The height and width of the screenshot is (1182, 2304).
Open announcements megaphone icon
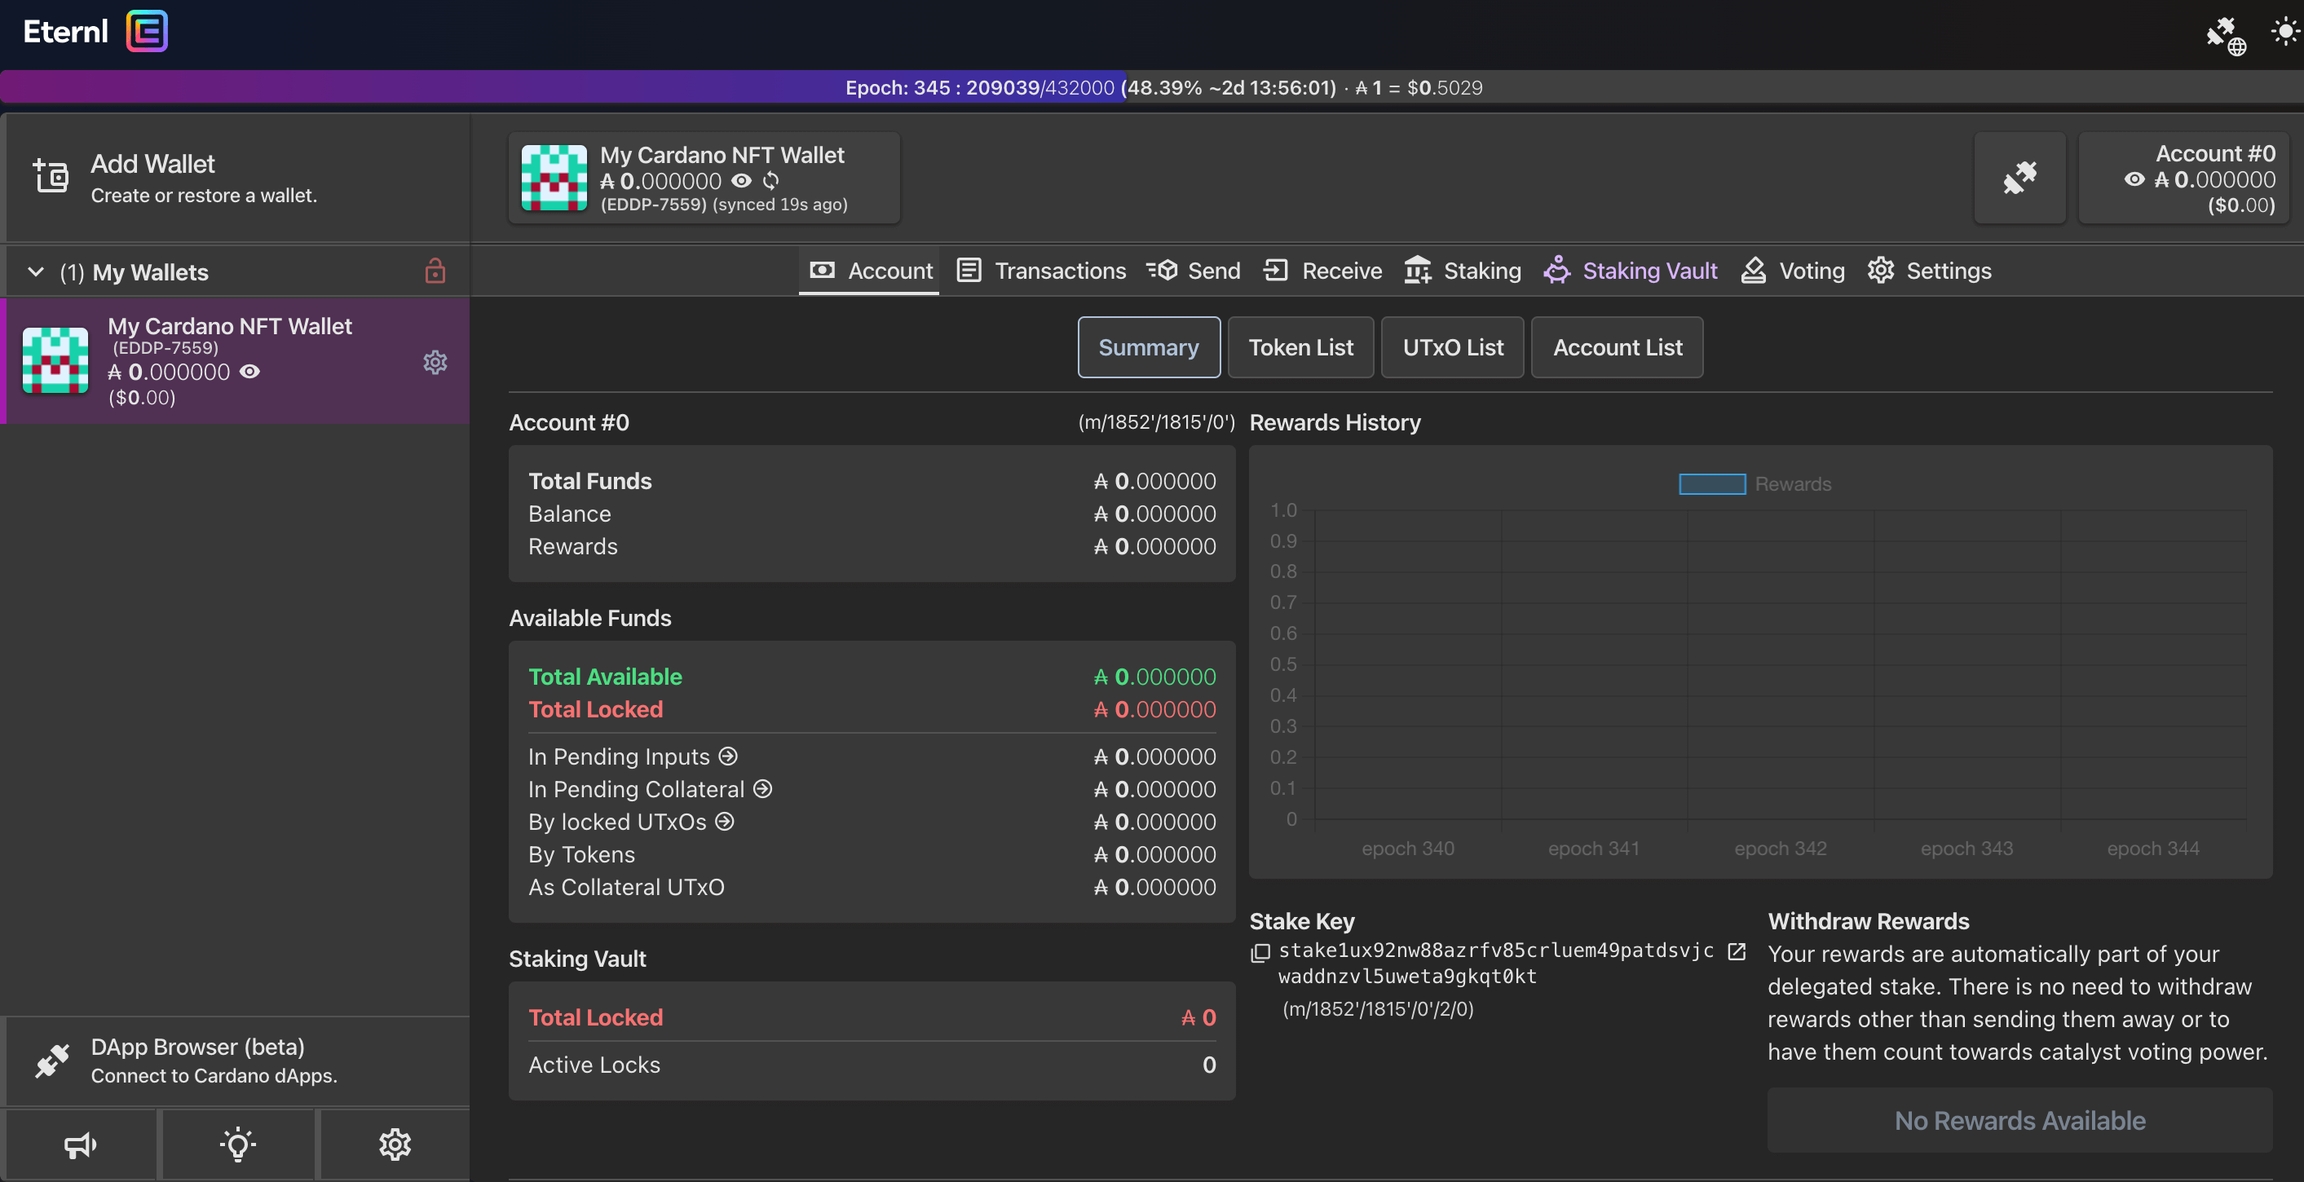(x=80, y=1145)
